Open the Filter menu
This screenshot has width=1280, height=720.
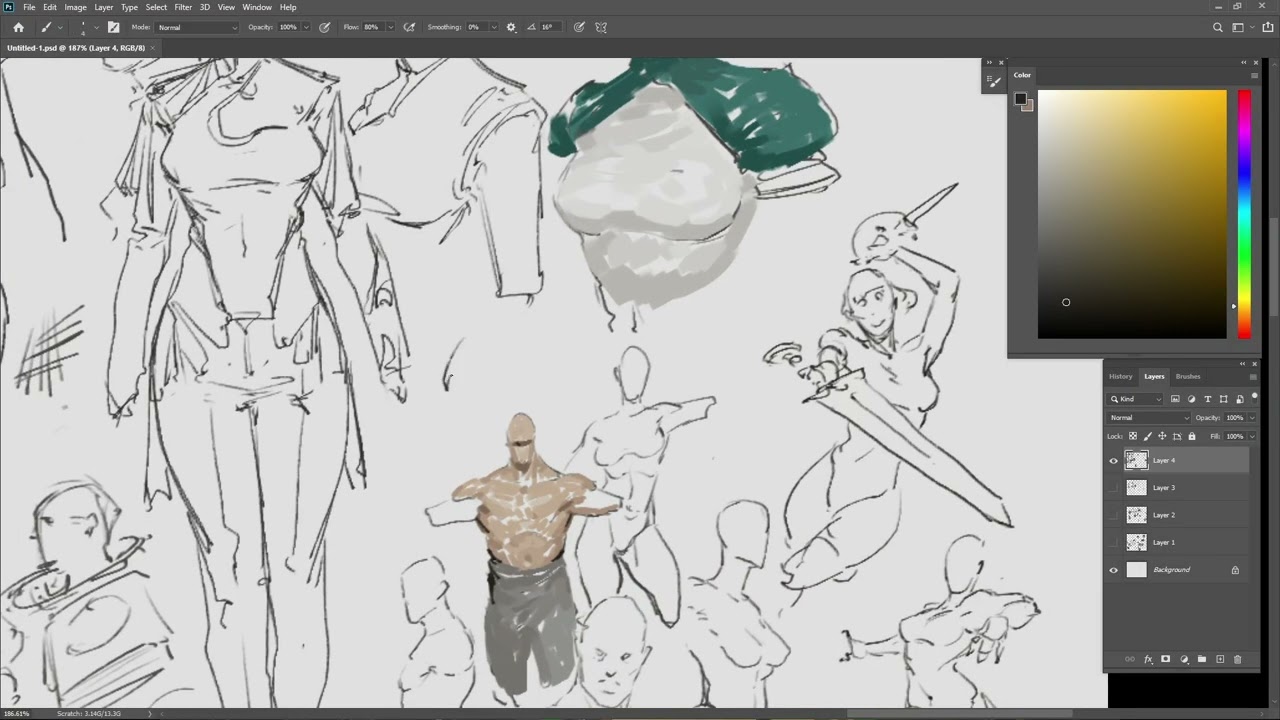tap(183, 7)
